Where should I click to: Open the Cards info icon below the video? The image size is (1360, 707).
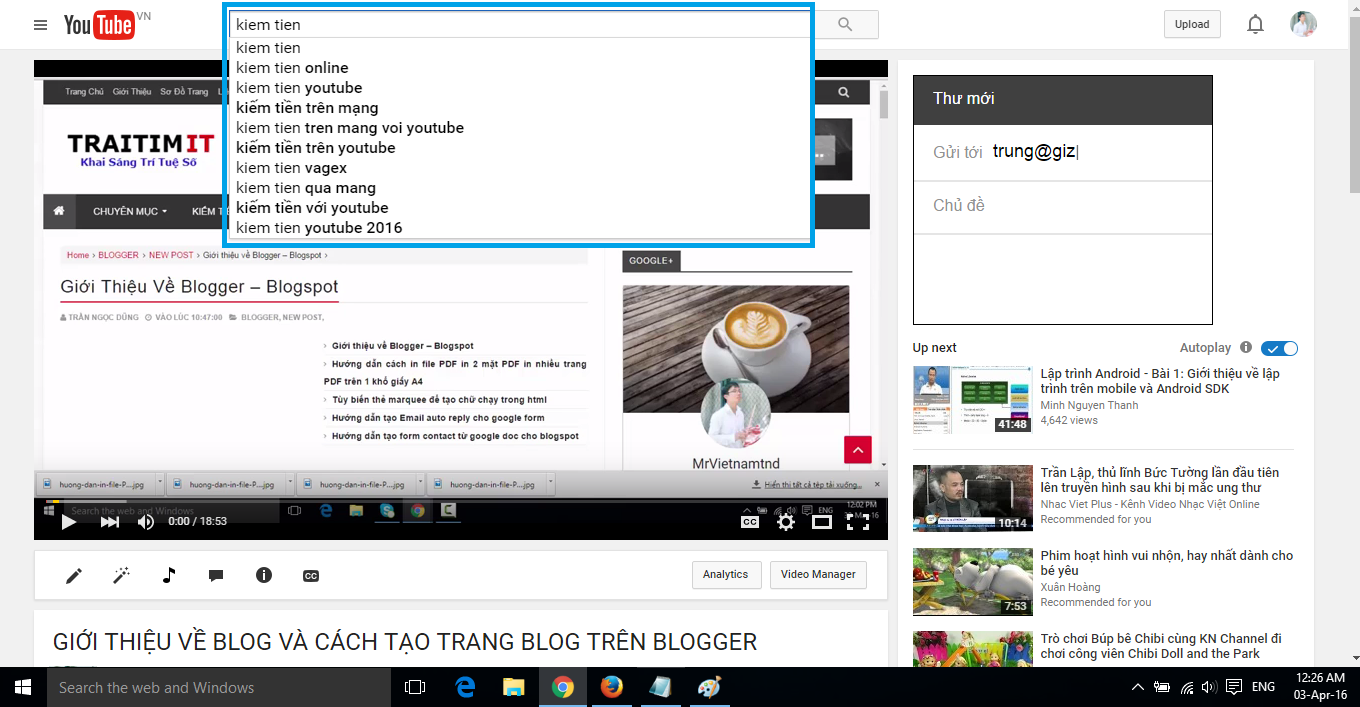pos(264,575)
